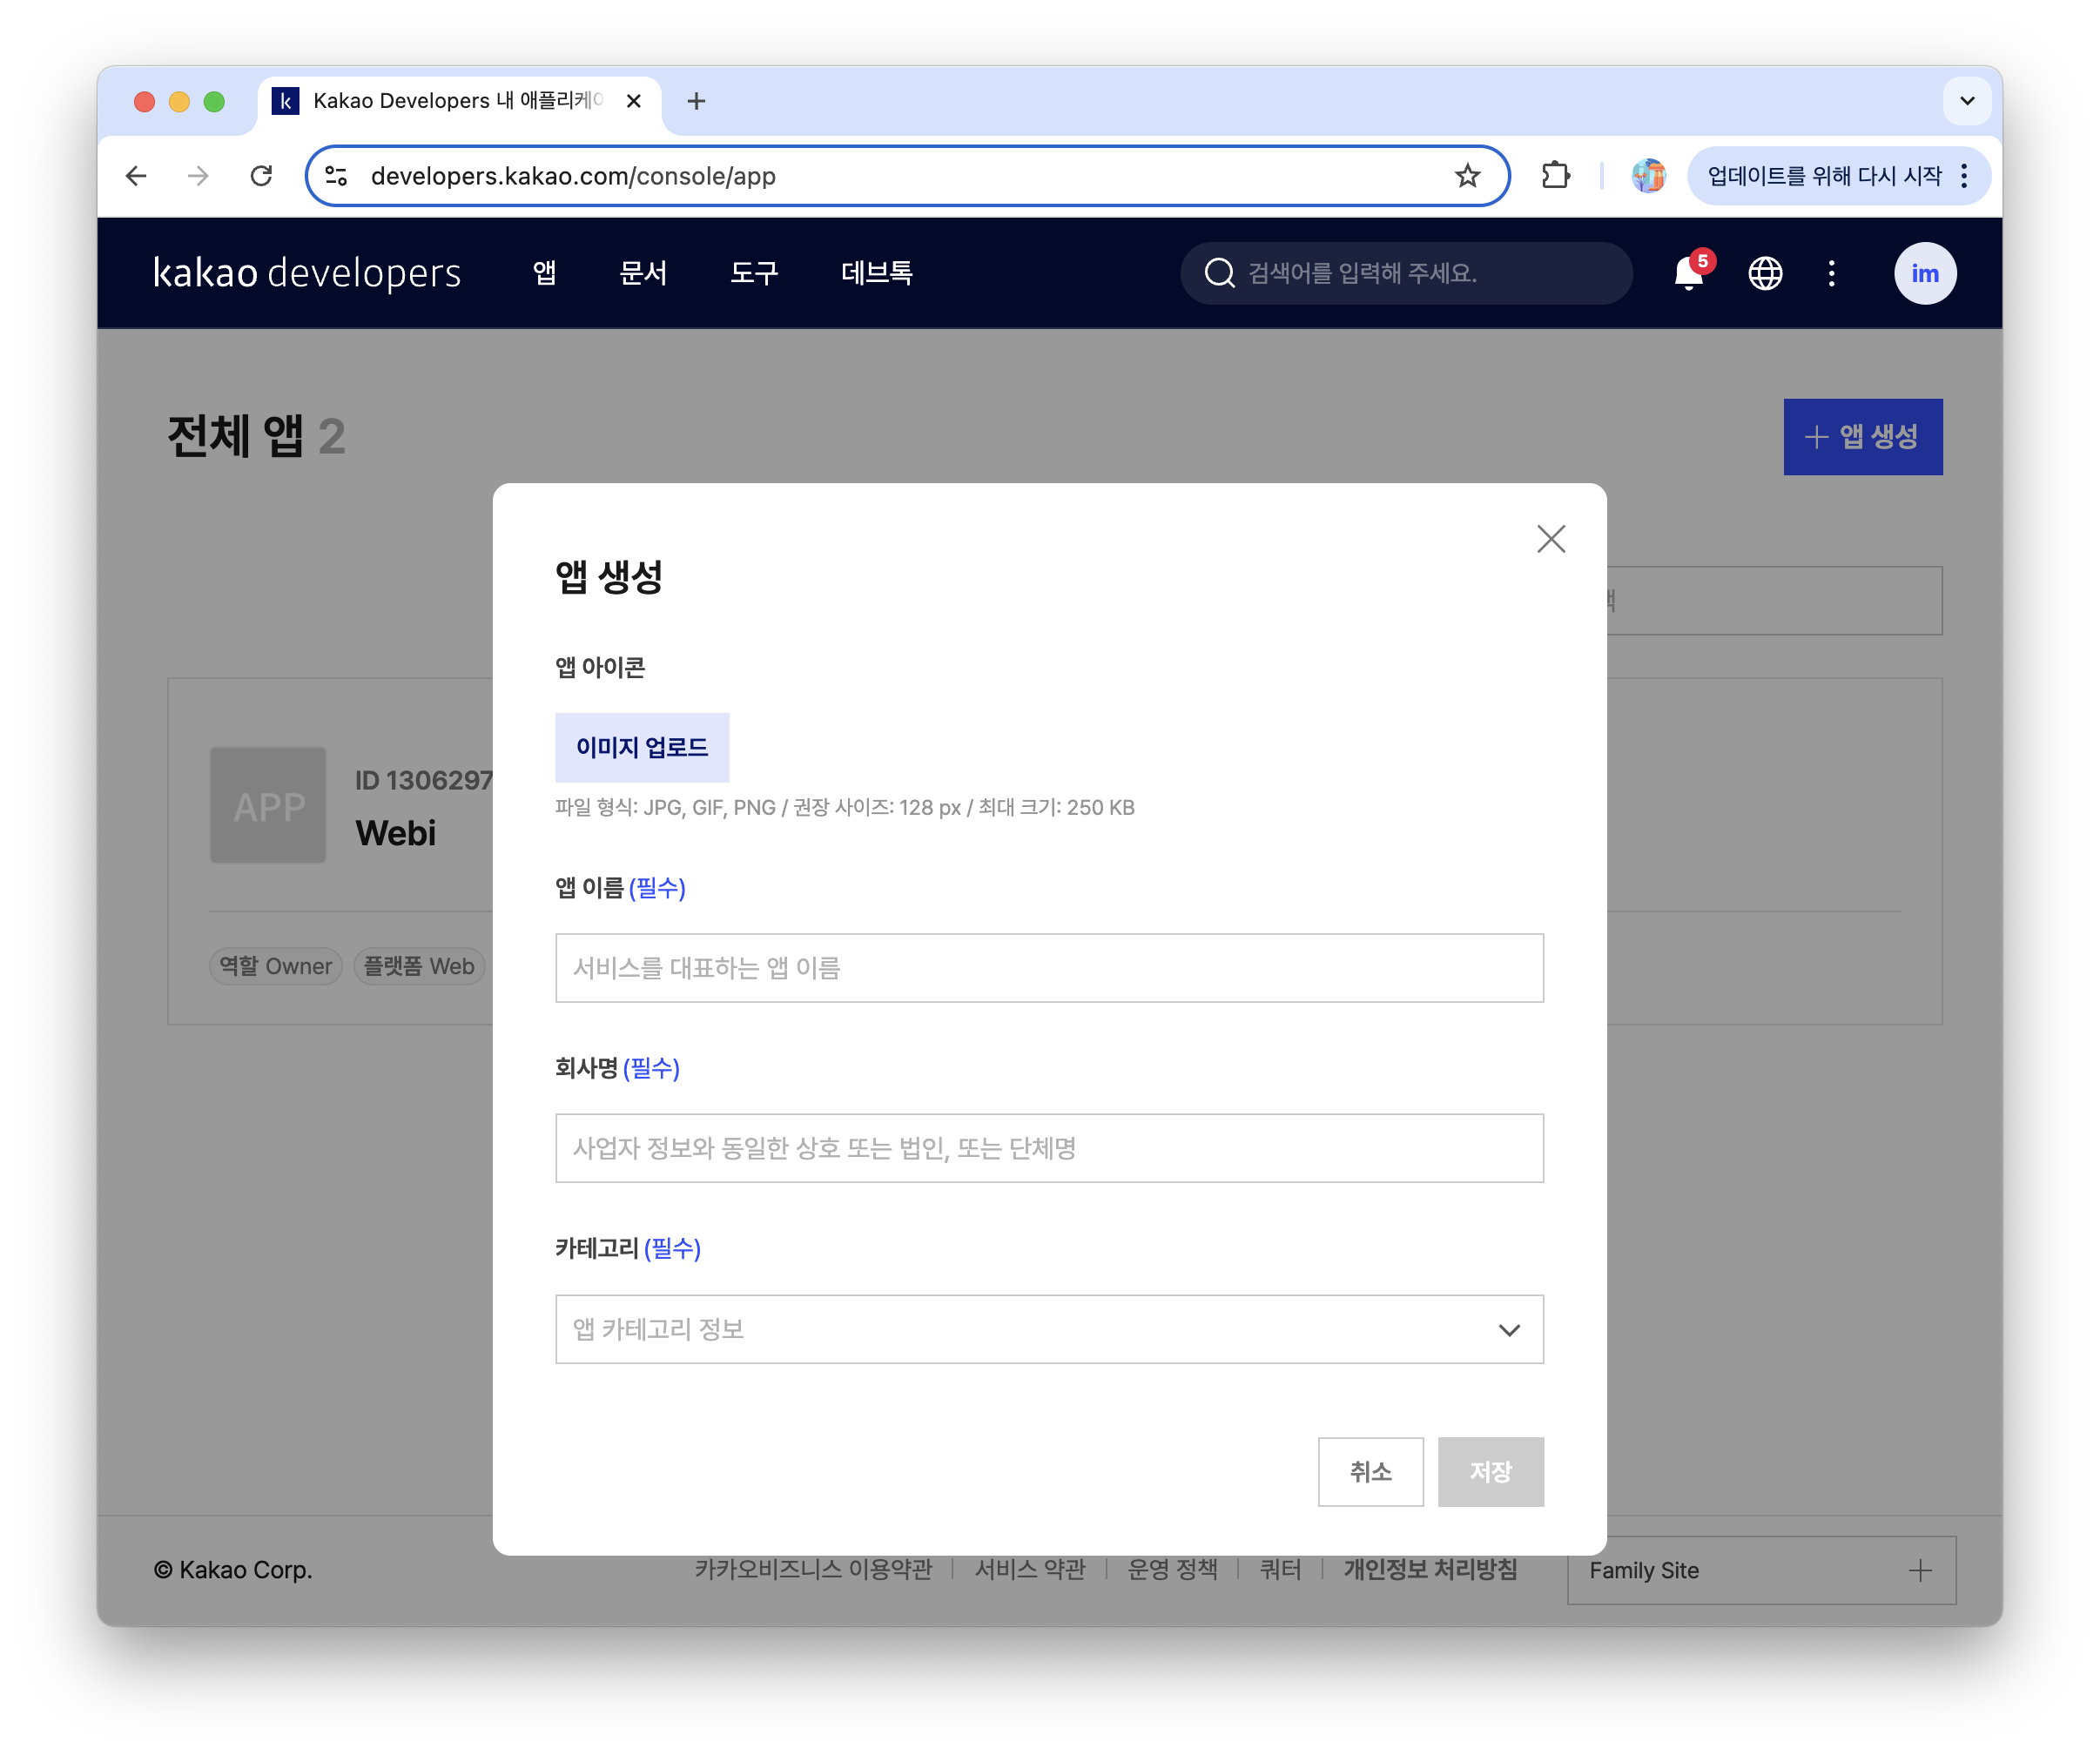Open the 도구 menu
The image size is (2100, 1755).
point(753,273)
